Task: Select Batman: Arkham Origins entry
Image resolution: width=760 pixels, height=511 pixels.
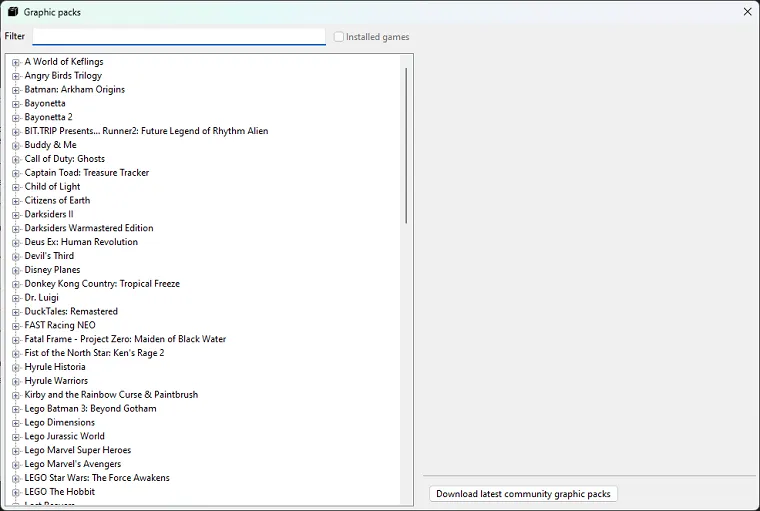Action: 75,90
